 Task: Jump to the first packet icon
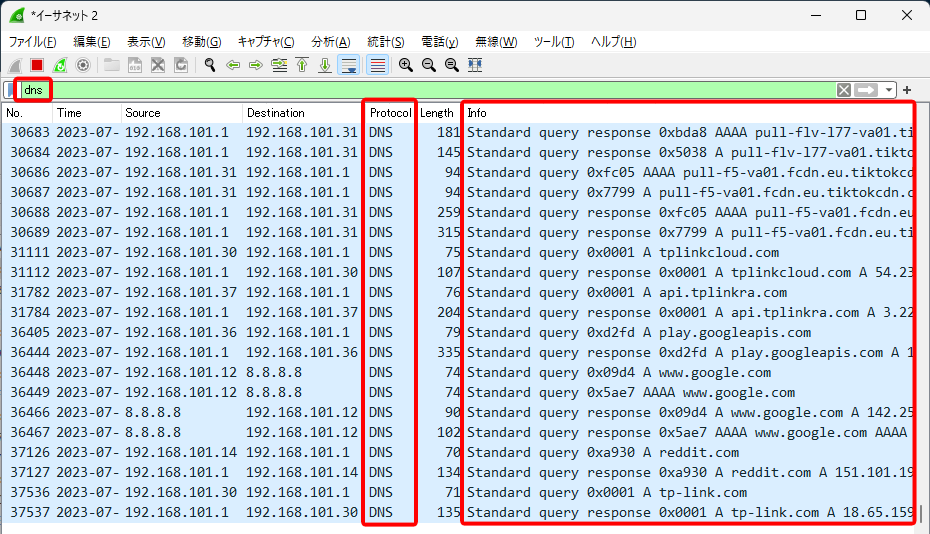[302, 65]
